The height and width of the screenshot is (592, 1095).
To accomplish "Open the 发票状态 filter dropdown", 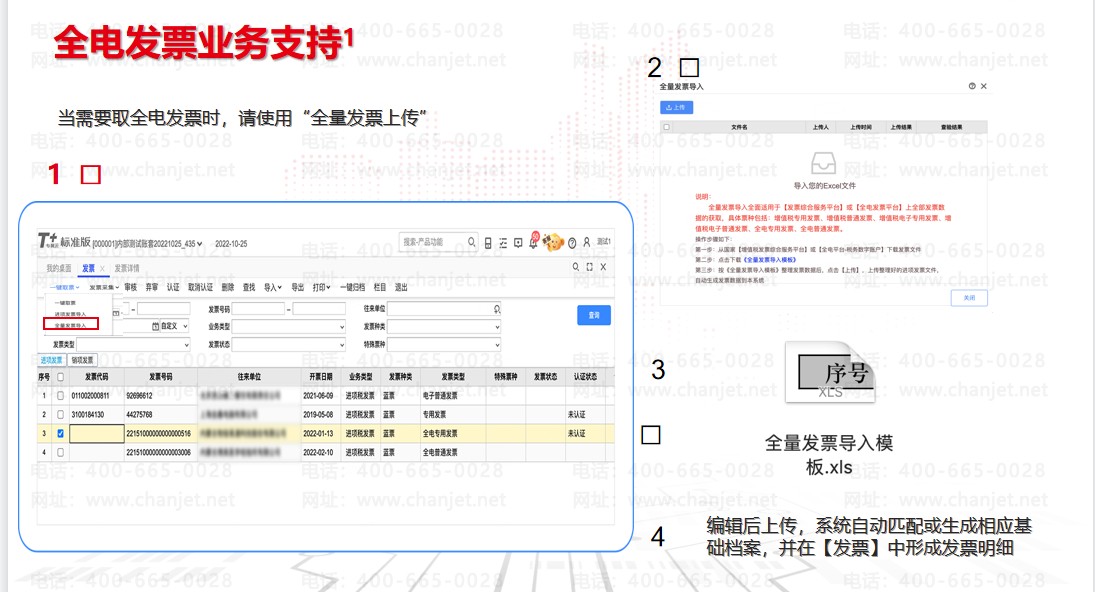I will pos(288,344).
